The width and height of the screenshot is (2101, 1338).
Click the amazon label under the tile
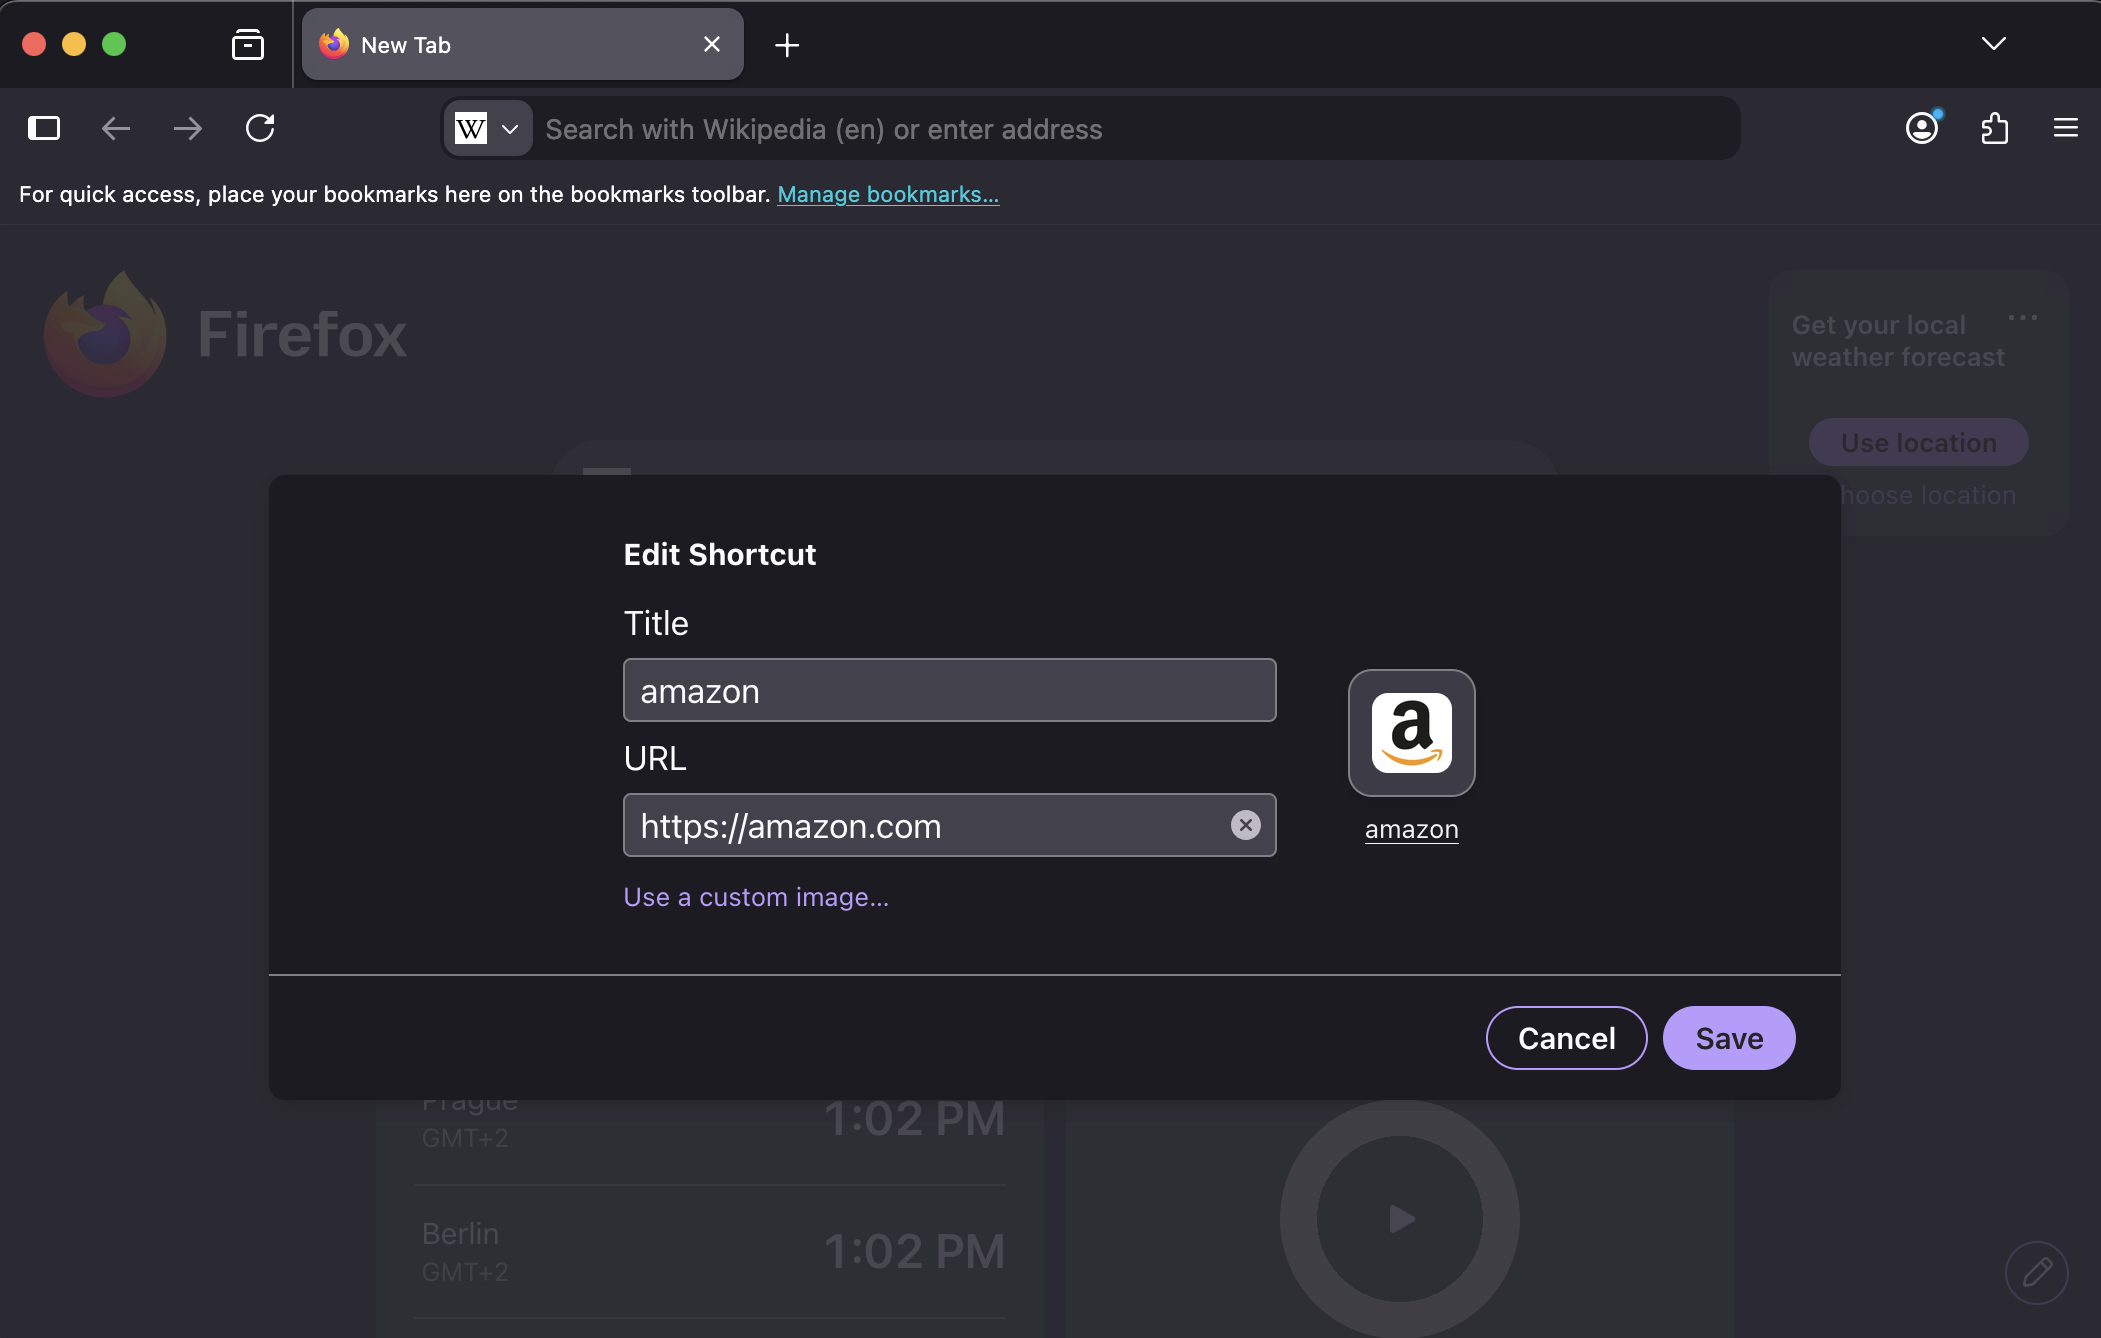click(x=1412, y=829)
